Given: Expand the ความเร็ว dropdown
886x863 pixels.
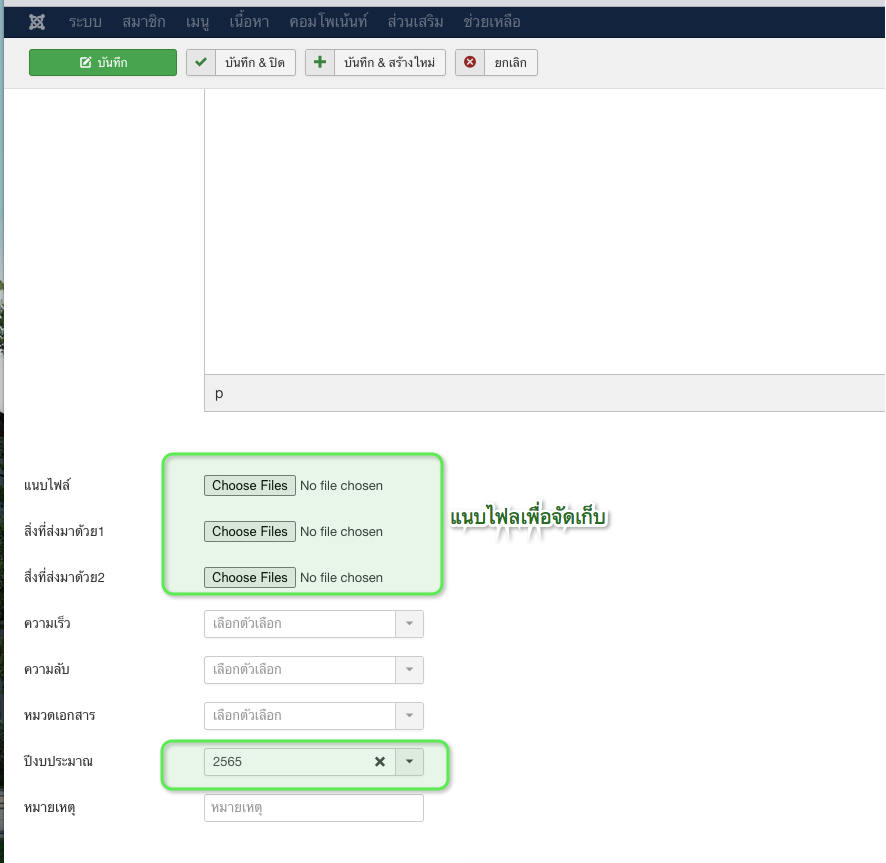Looking at the screenshot, I should click(313, 624).
